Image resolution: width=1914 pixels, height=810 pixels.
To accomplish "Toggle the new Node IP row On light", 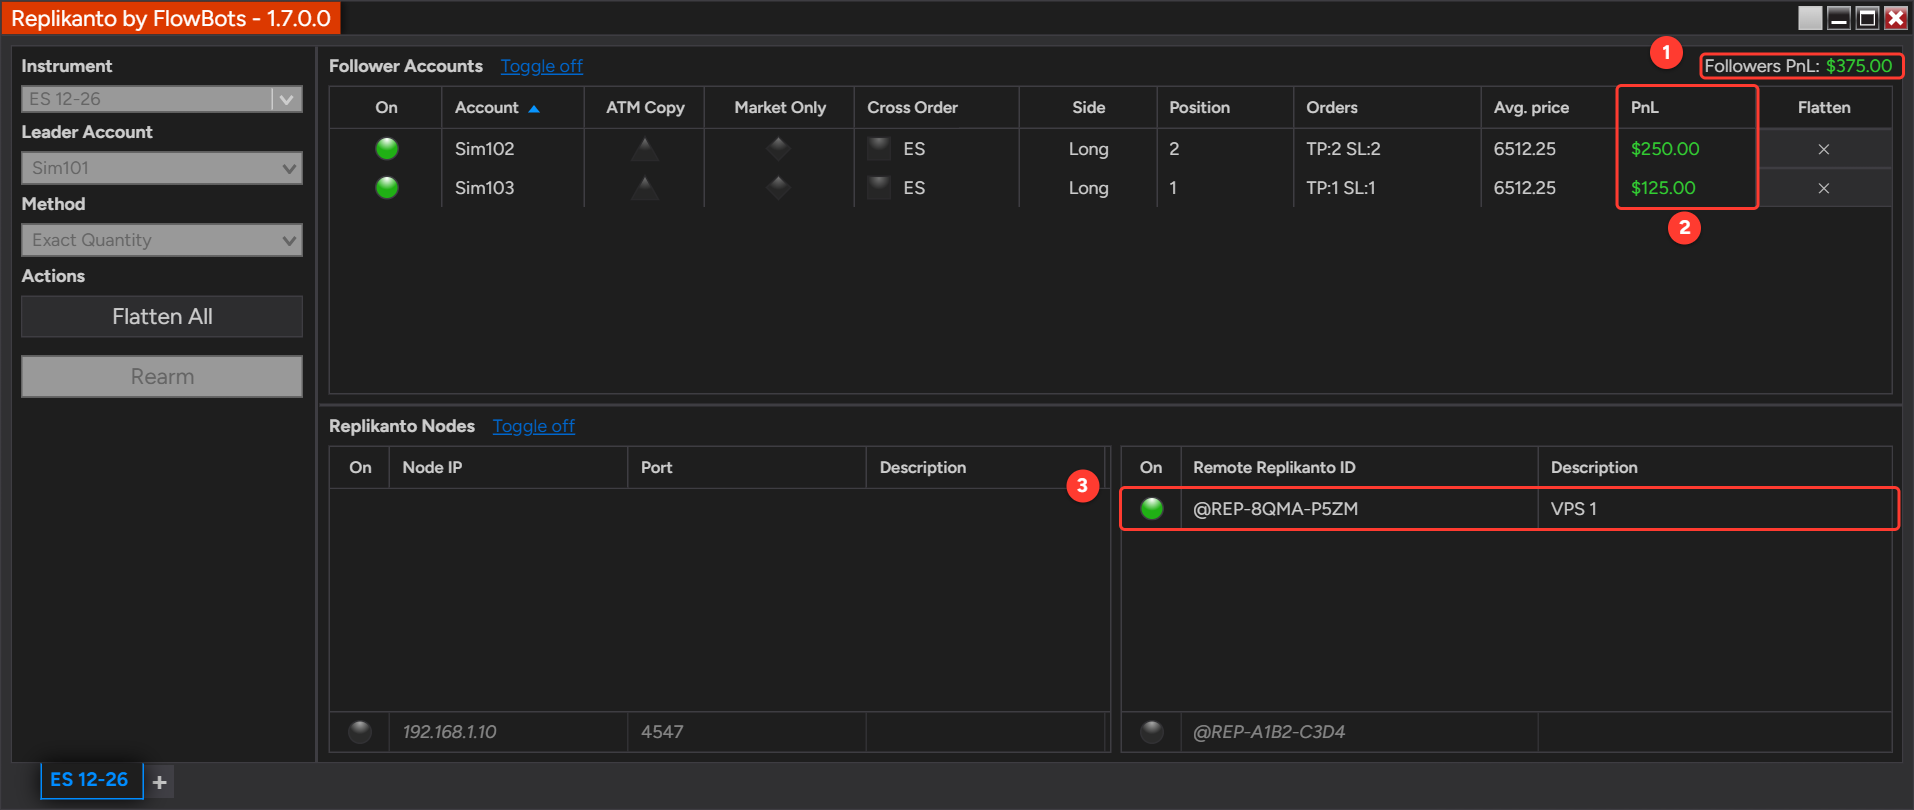I will 360,732.
